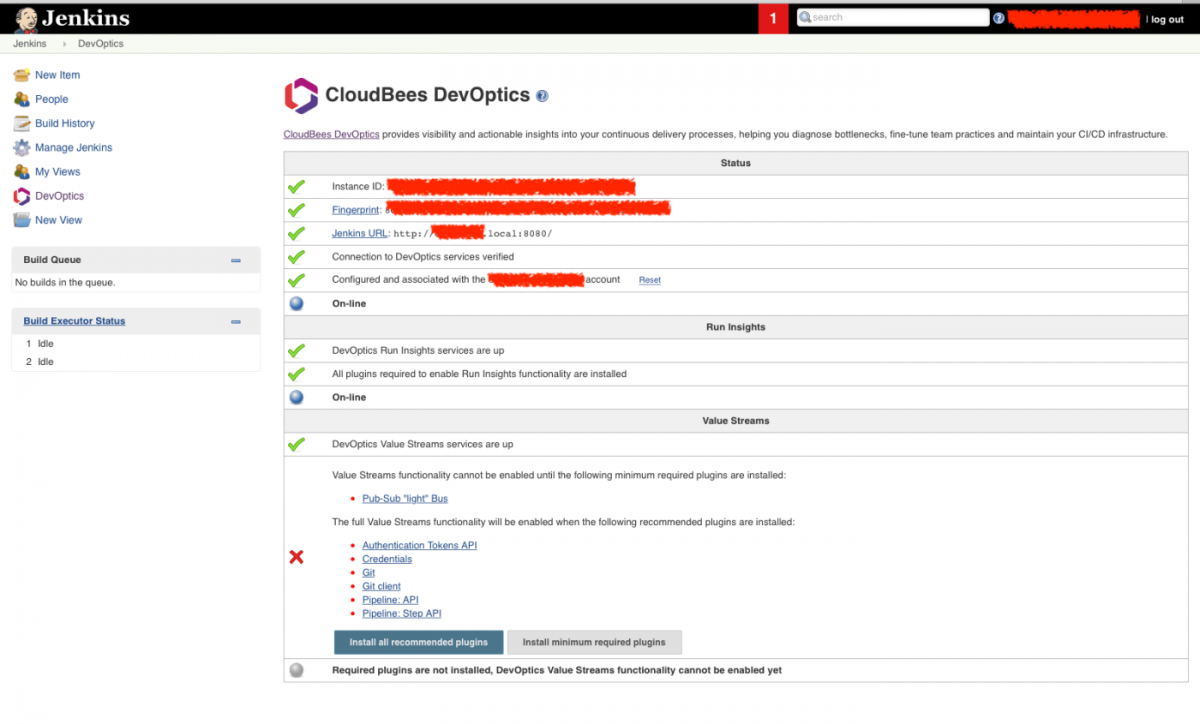Click help icon beside CloudBees DevOptics title
Viewport: 1200px width, 724px height.
pyautogui.click(x=542, y=96)
